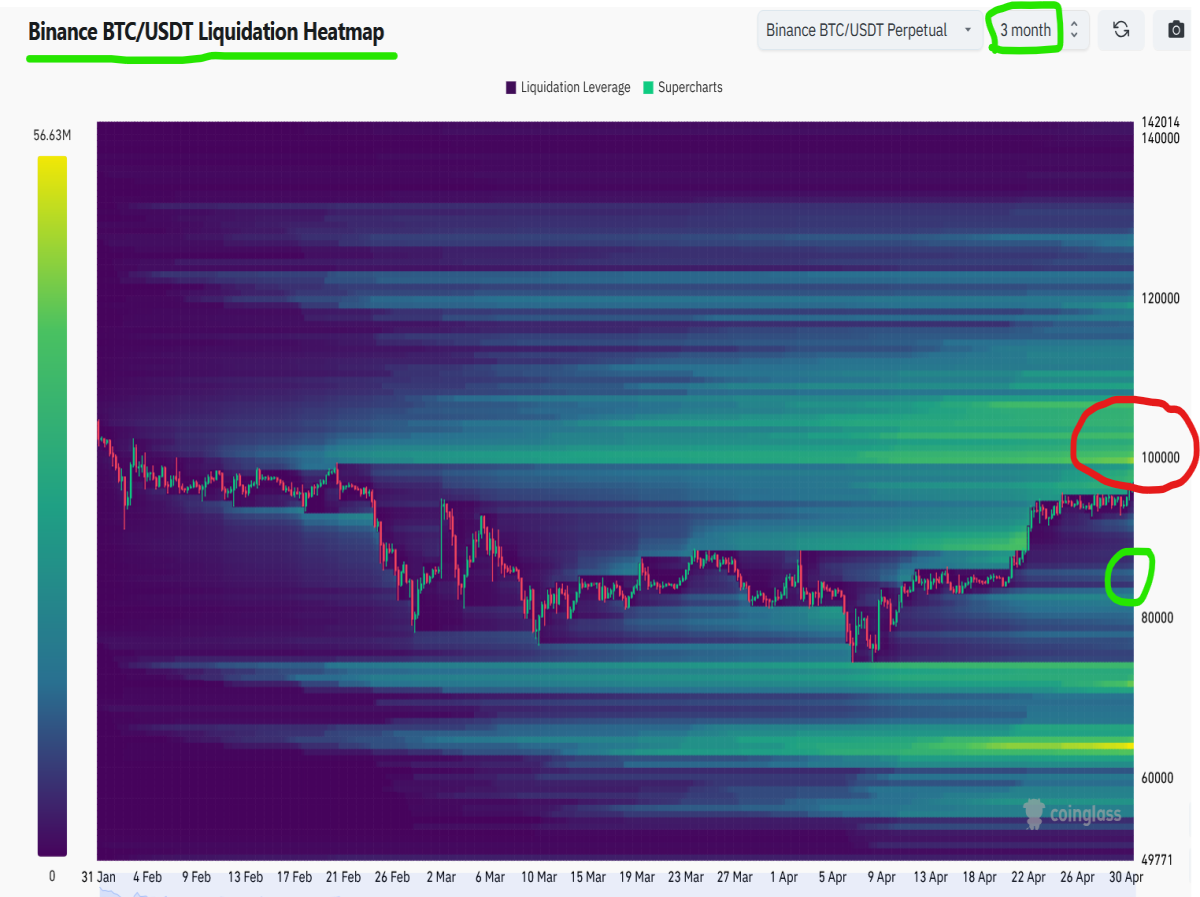The height and width of the screenshot is (897, 1200).
Task: Open the 3 month timeframe selector
Action: (1025, 30)
